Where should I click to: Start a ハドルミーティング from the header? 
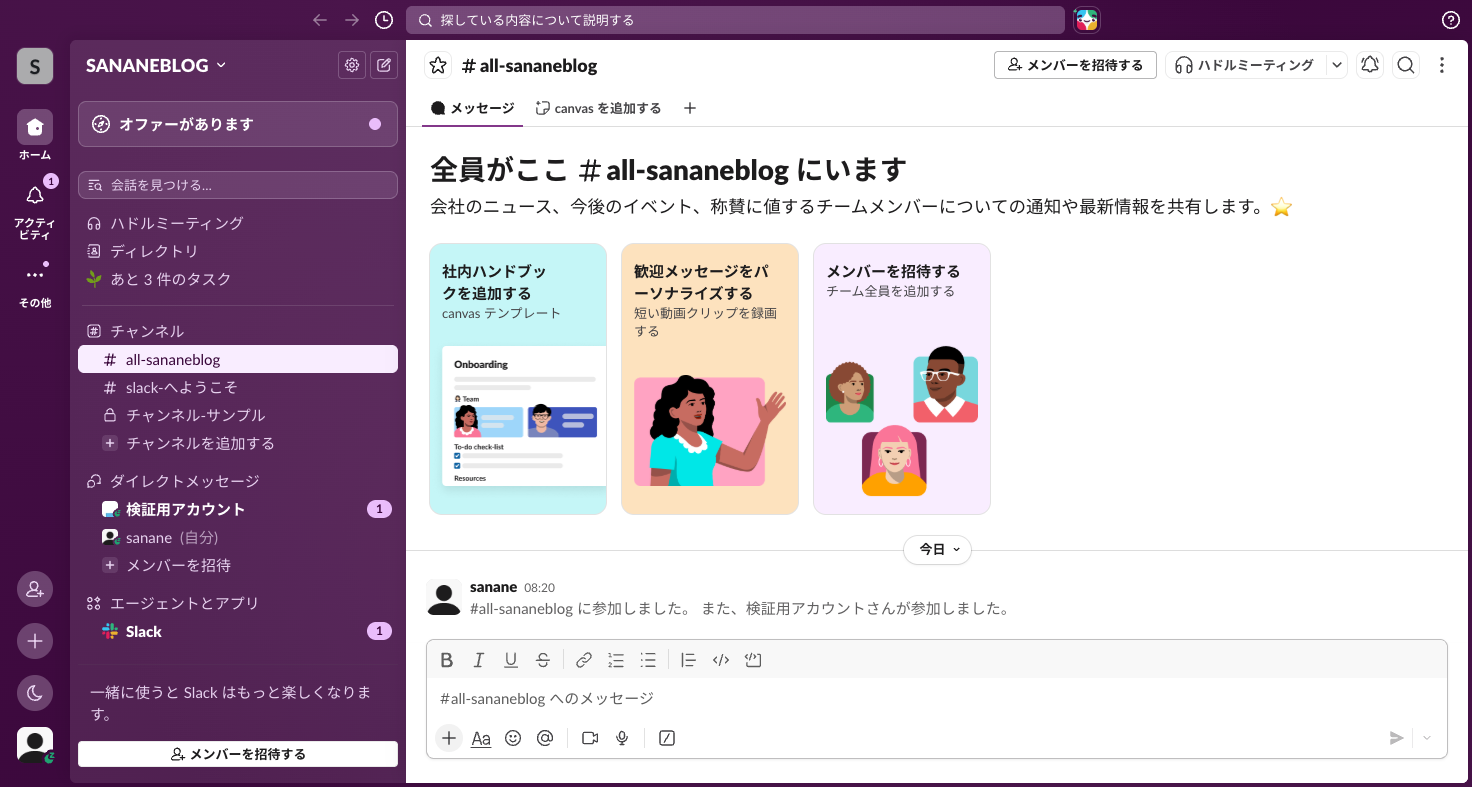(x=1245, y=65)
